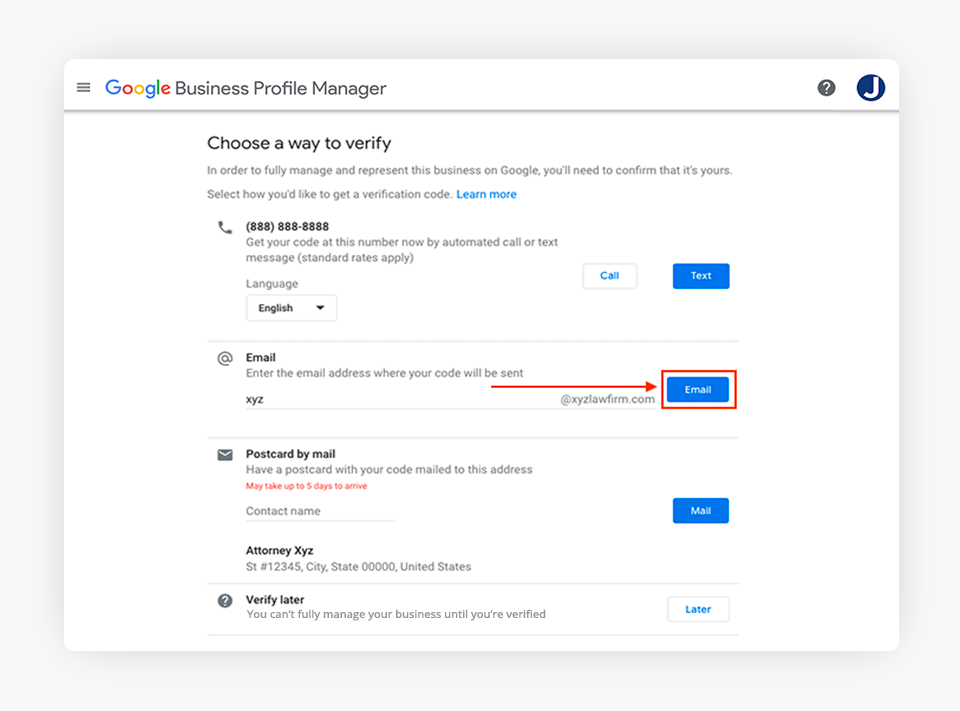
Task: Click the @xyzlawfirm.com domain suffix
Action: [607, 399]
